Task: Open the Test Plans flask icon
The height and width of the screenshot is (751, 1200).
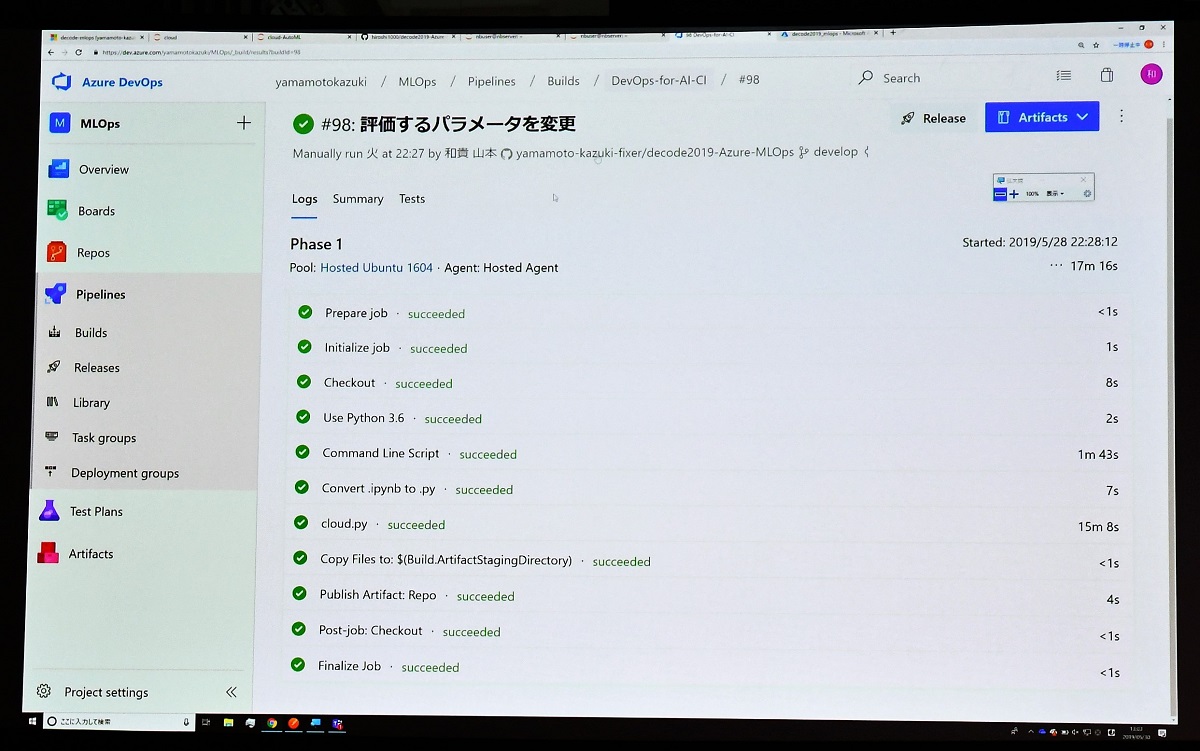Action: click(x=48, y=511)
